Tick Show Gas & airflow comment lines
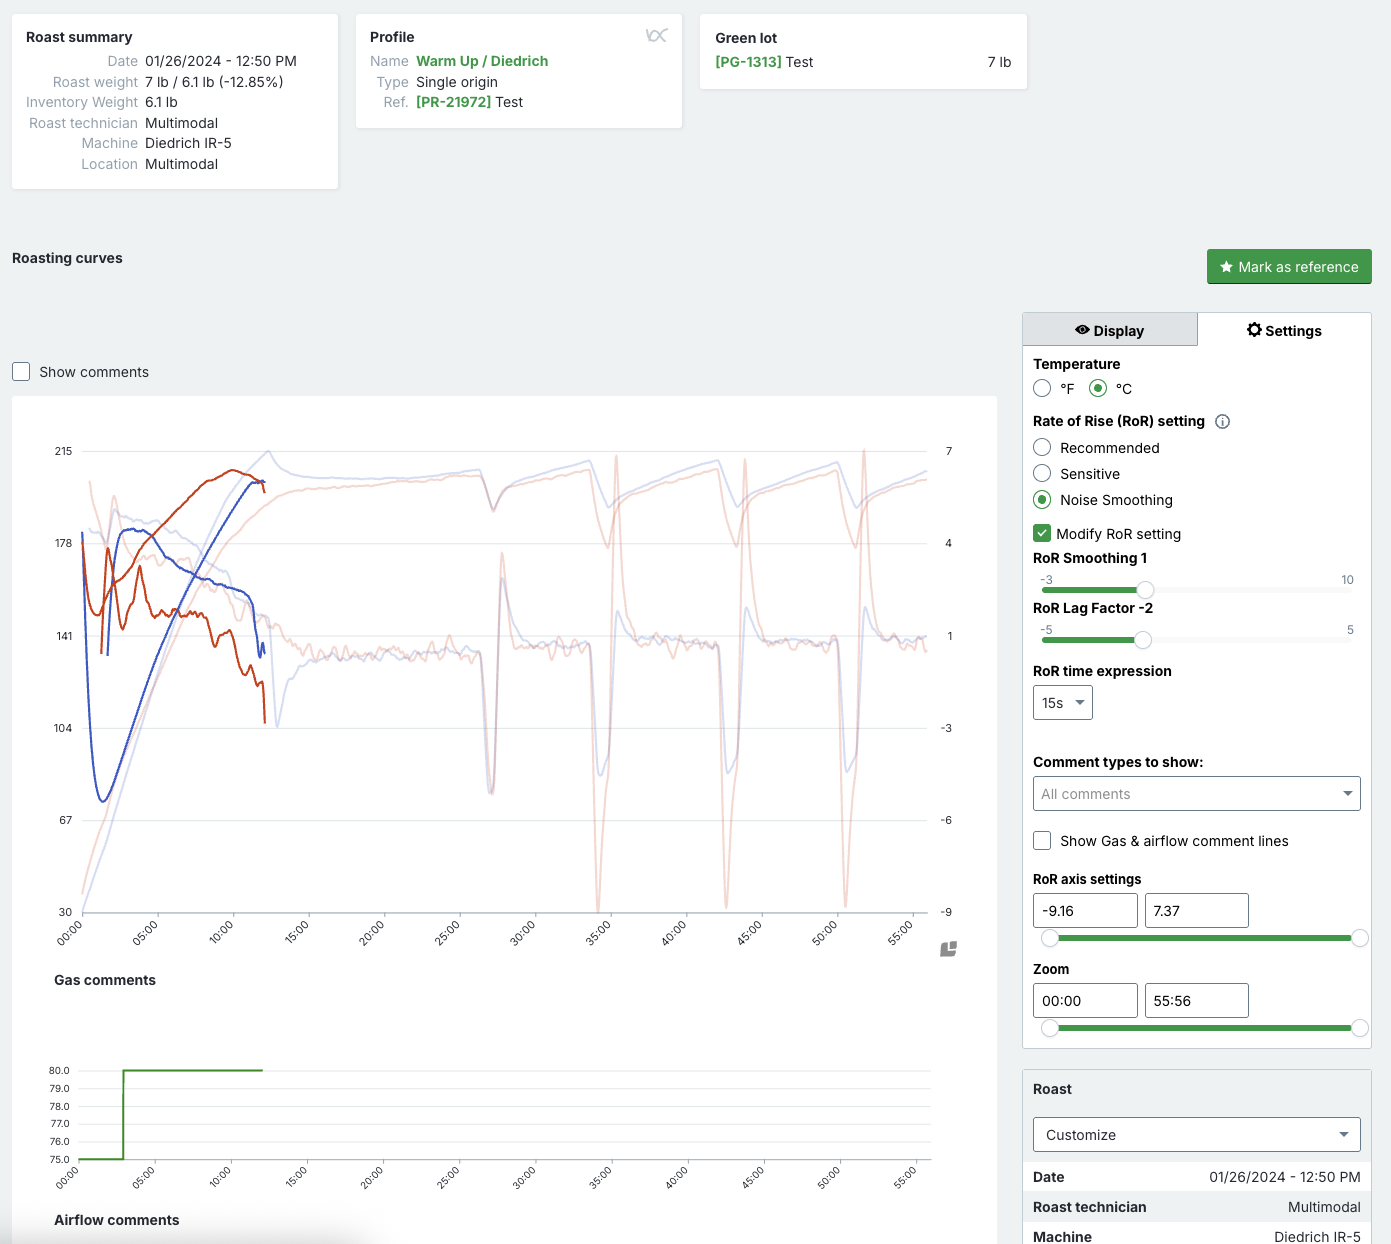This screenshot has width=1391, height=1244. [1042, 841]
